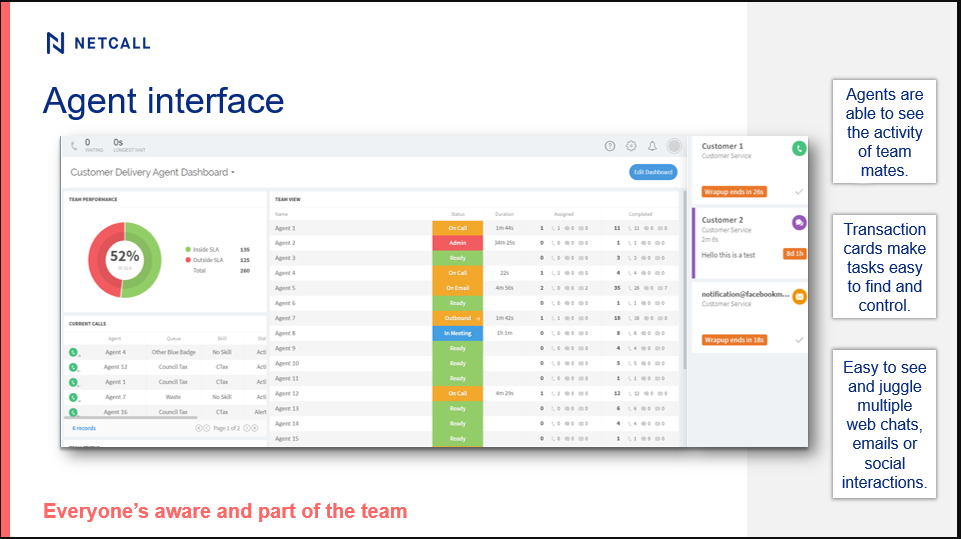The image size is (961, 539).
Task: Open the settings gear icon
Action: (x=631, y=146)
